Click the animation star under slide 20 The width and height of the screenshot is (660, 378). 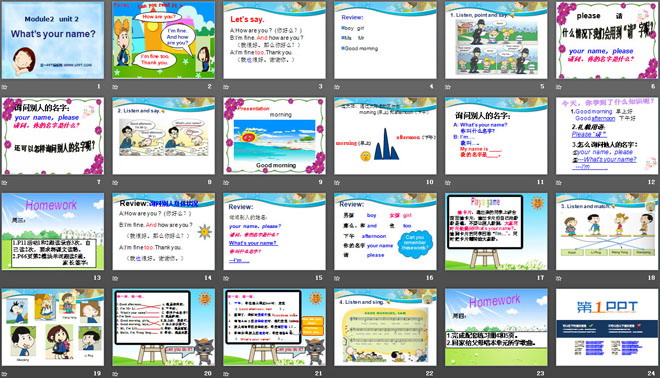pyautogui.click(x=115, y=373)
